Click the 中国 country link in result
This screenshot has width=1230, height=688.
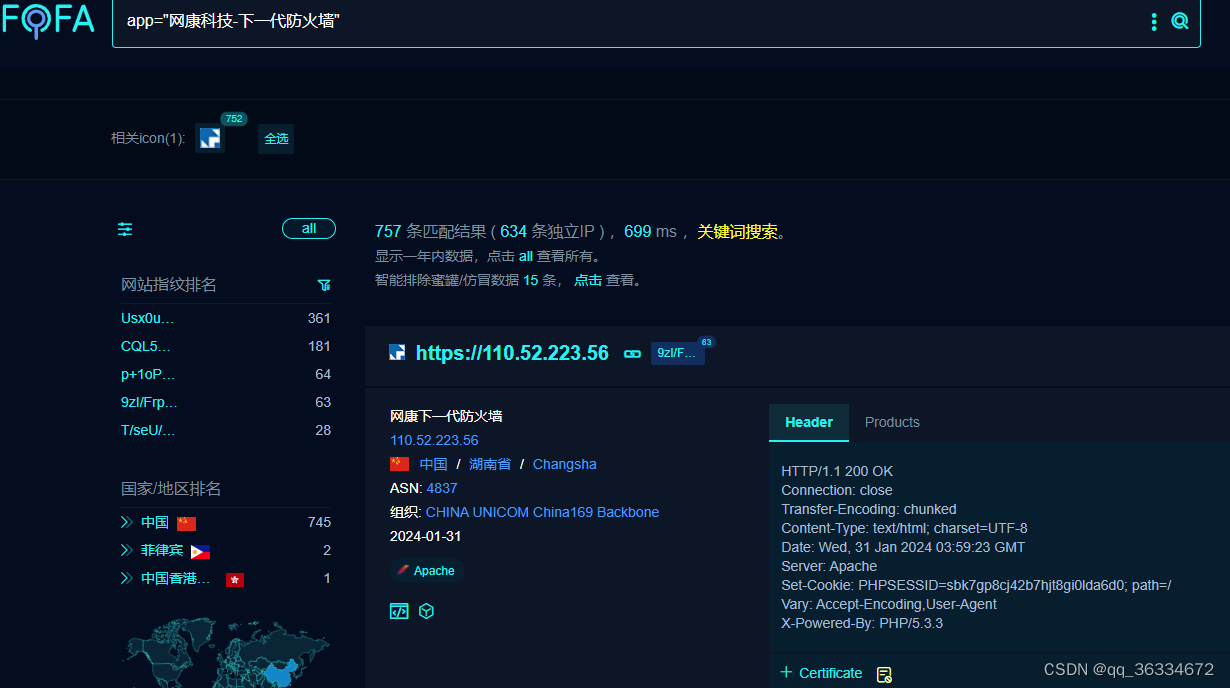point(433,464)
